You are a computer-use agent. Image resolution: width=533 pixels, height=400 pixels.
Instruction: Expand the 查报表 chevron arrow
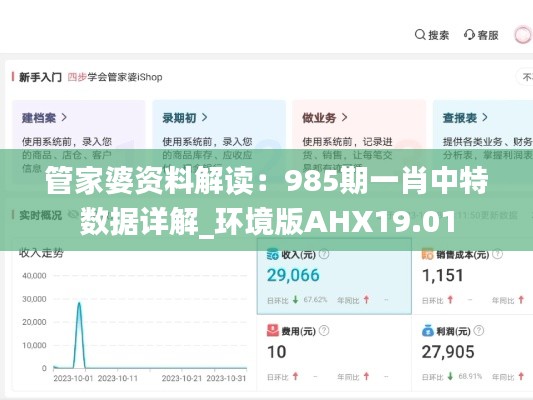pyautogui.click(x=485, y=118)
